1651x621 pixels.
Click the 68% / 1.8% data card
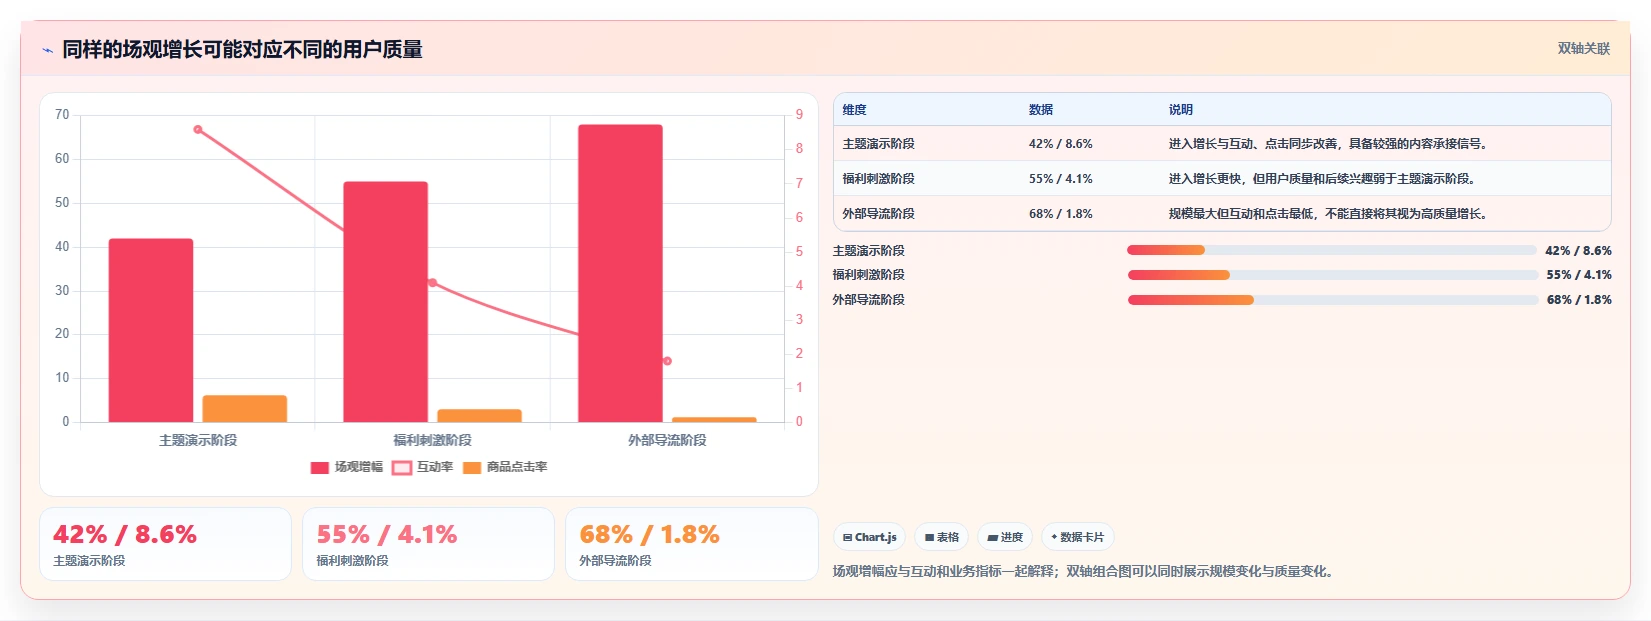692,544
